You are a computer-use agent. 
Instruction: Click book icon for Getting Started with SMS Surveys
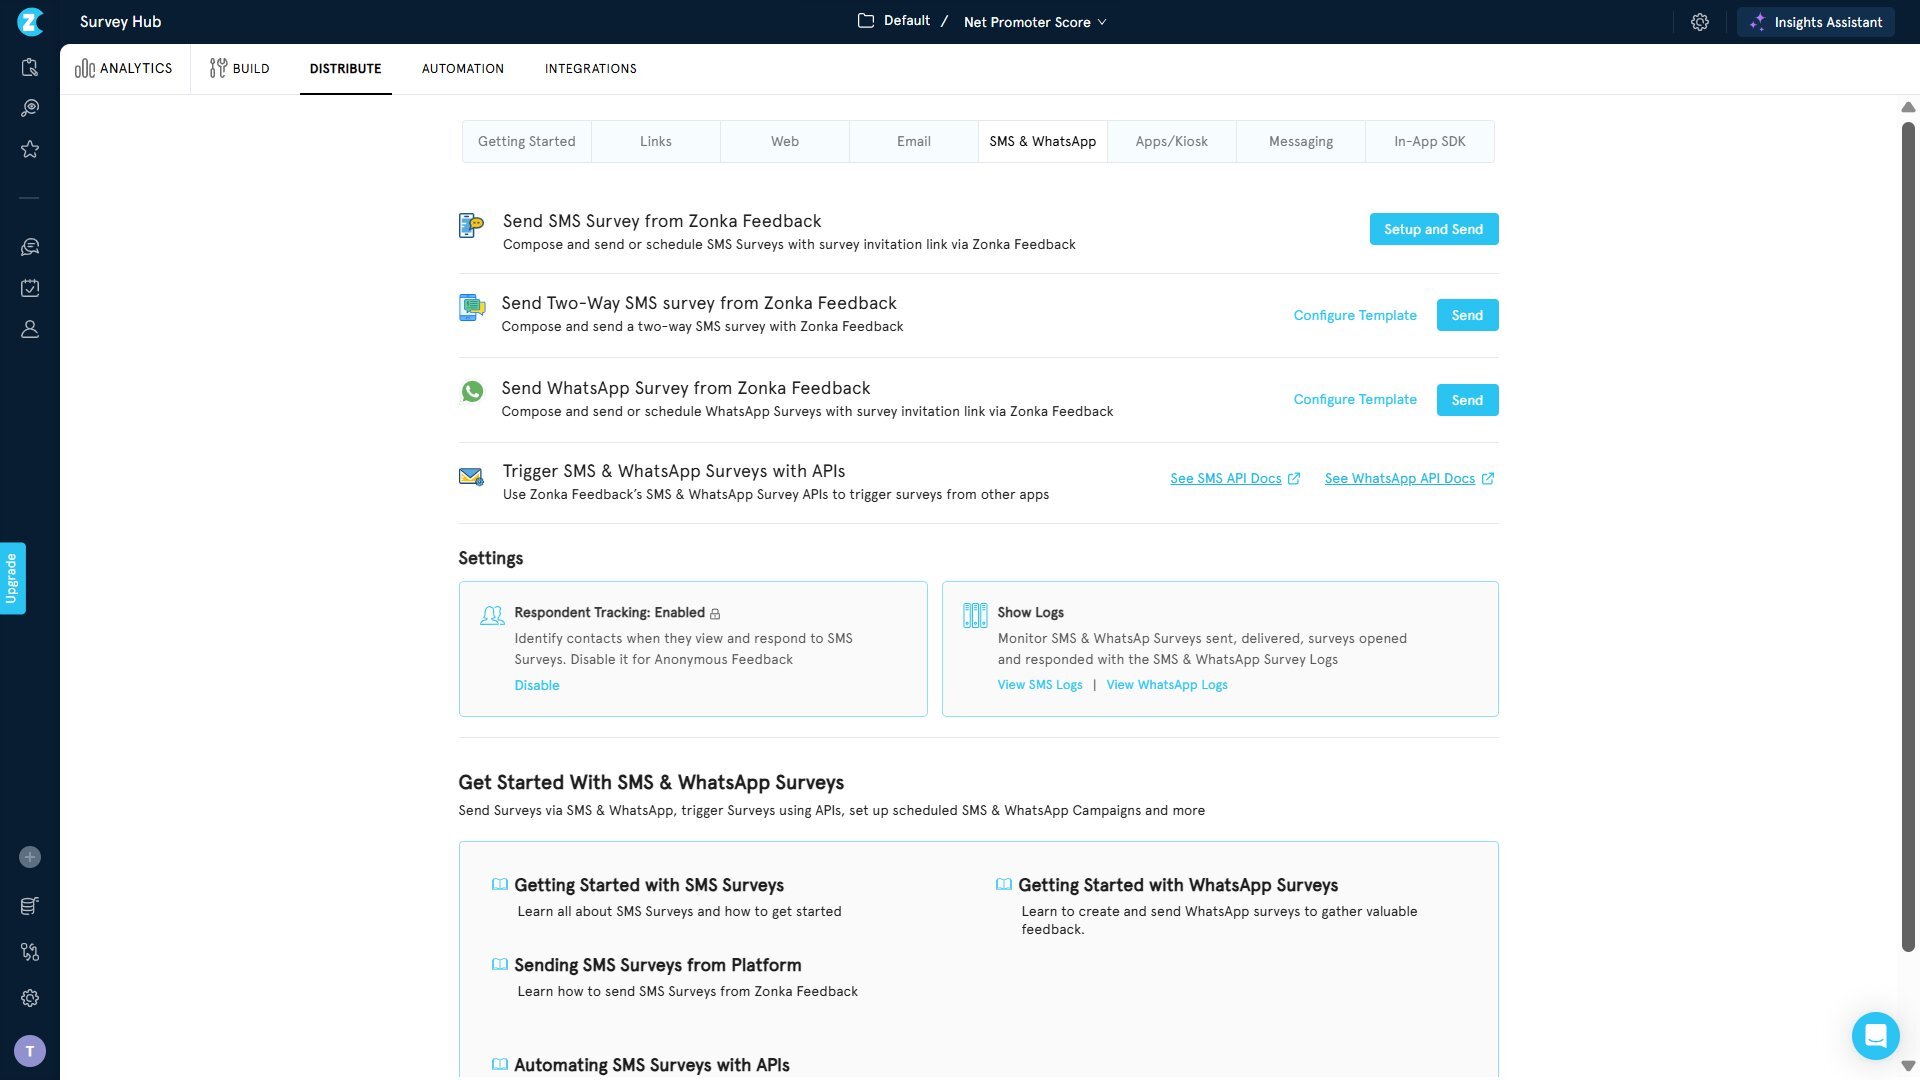click(500, 885)
